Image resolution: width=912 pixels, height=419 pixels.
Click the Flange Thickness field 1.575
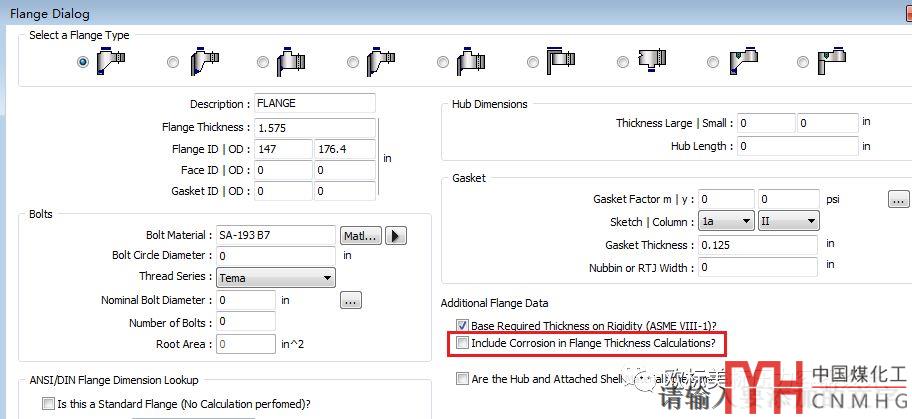[x=315, y=127]
